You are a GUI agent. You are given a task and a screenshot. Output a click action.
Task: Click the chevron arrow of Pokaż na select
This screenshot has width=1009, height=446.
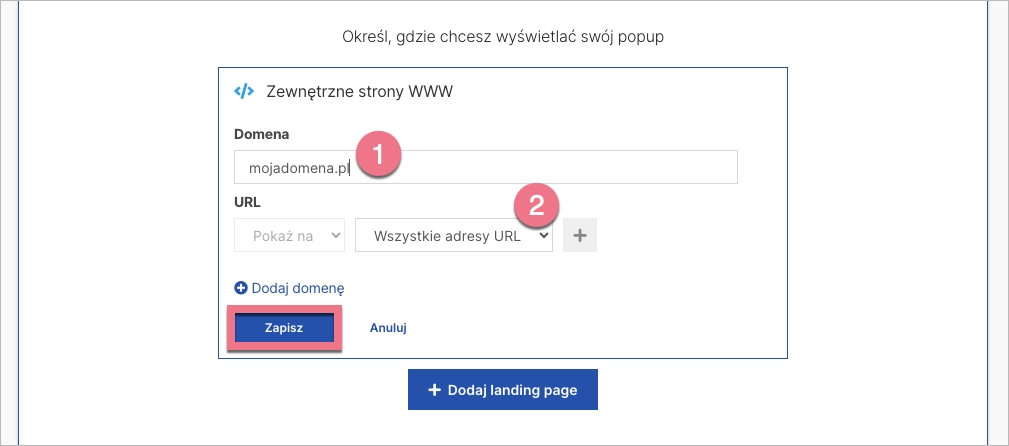click(x=334, y=236)
